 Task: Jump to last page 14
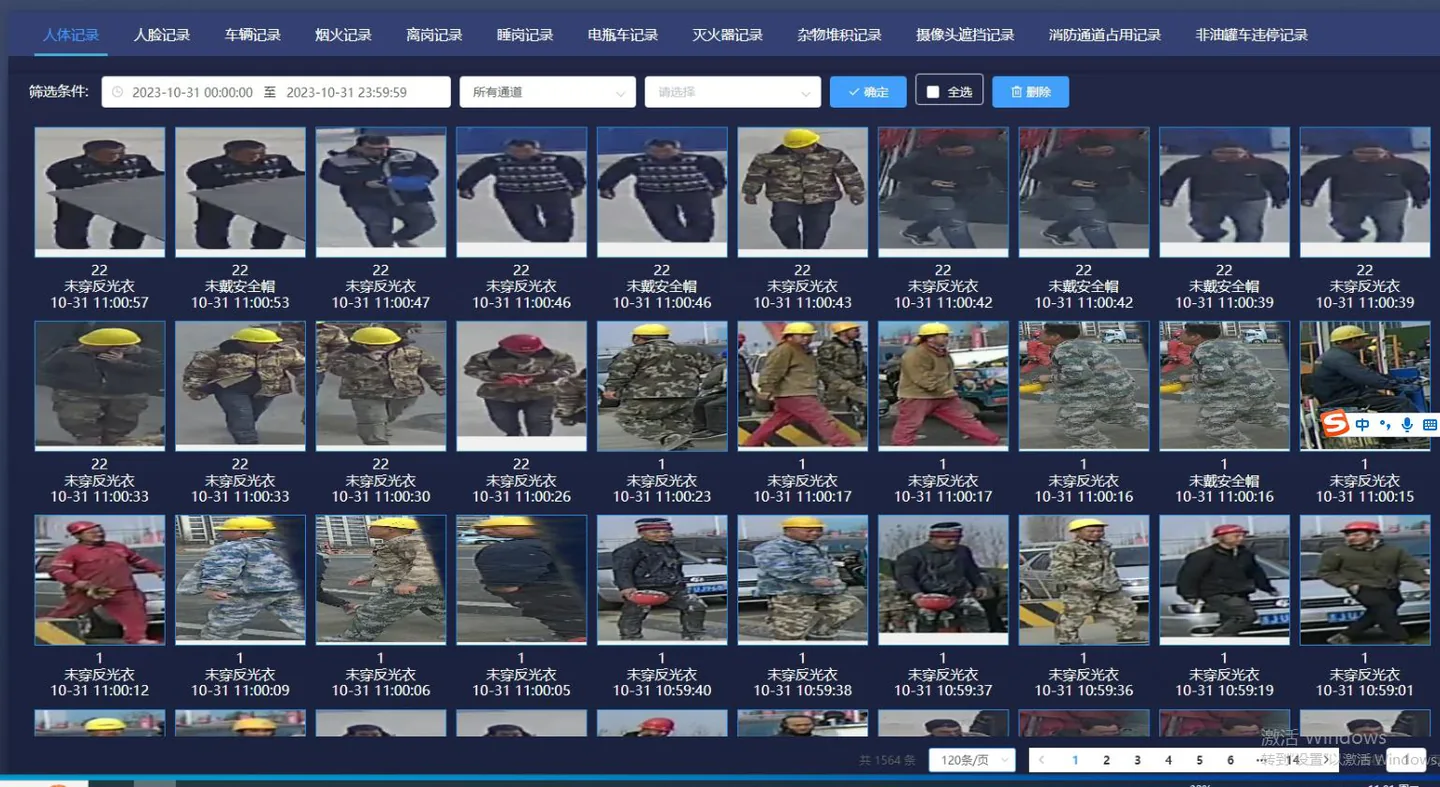click(1293, 760)
